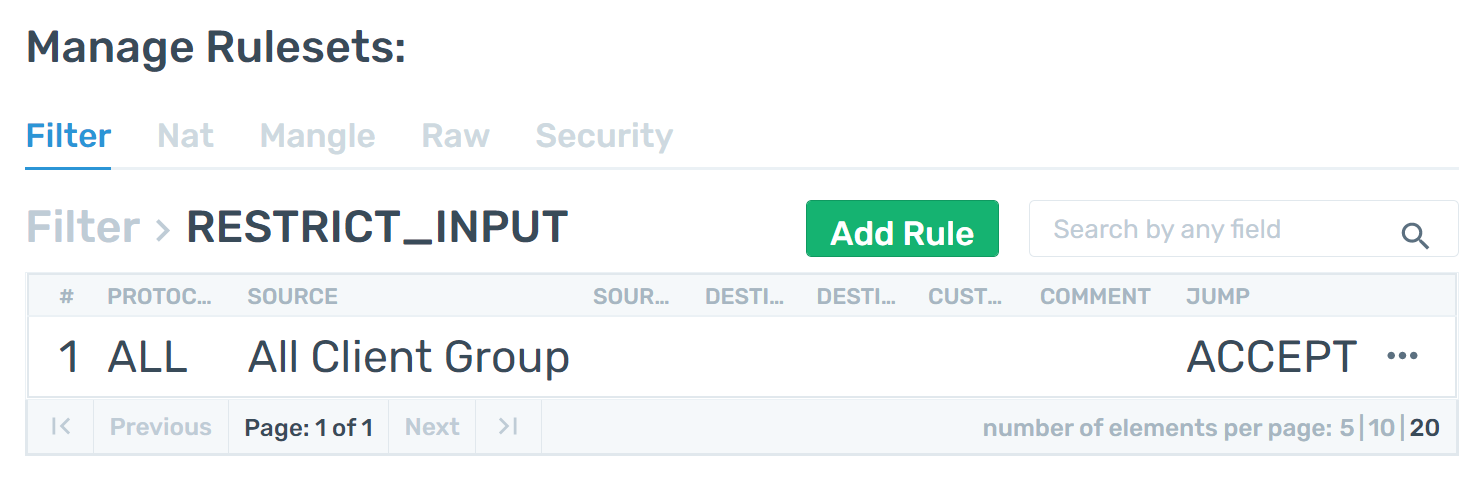The height and width of the screenshot is (492, 1473).
Task: Sort by the Protocol column header
Action: point(160,297)
